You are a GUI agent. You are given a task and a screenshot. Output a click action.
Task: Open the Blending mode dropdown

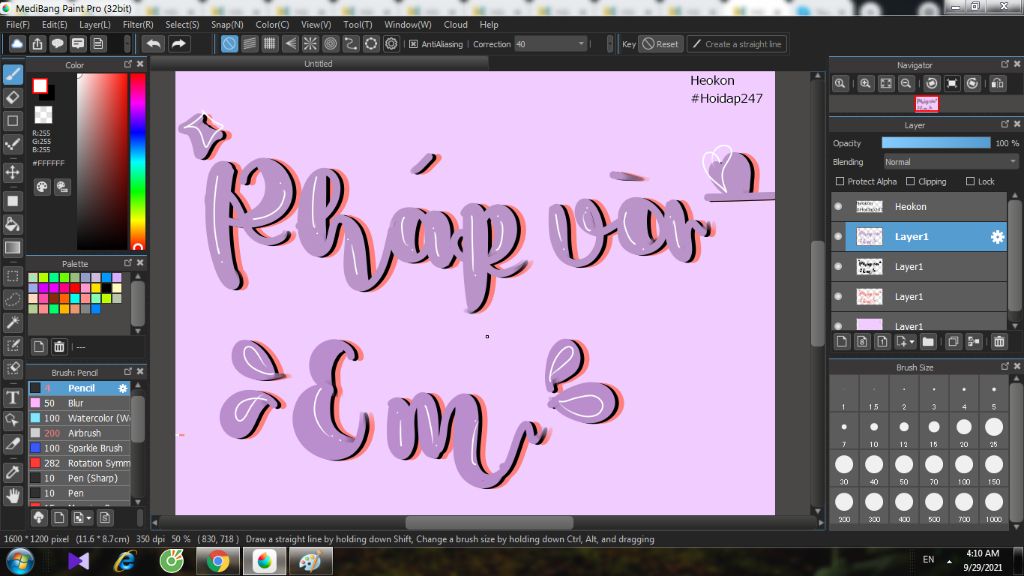tap(950, 162)
